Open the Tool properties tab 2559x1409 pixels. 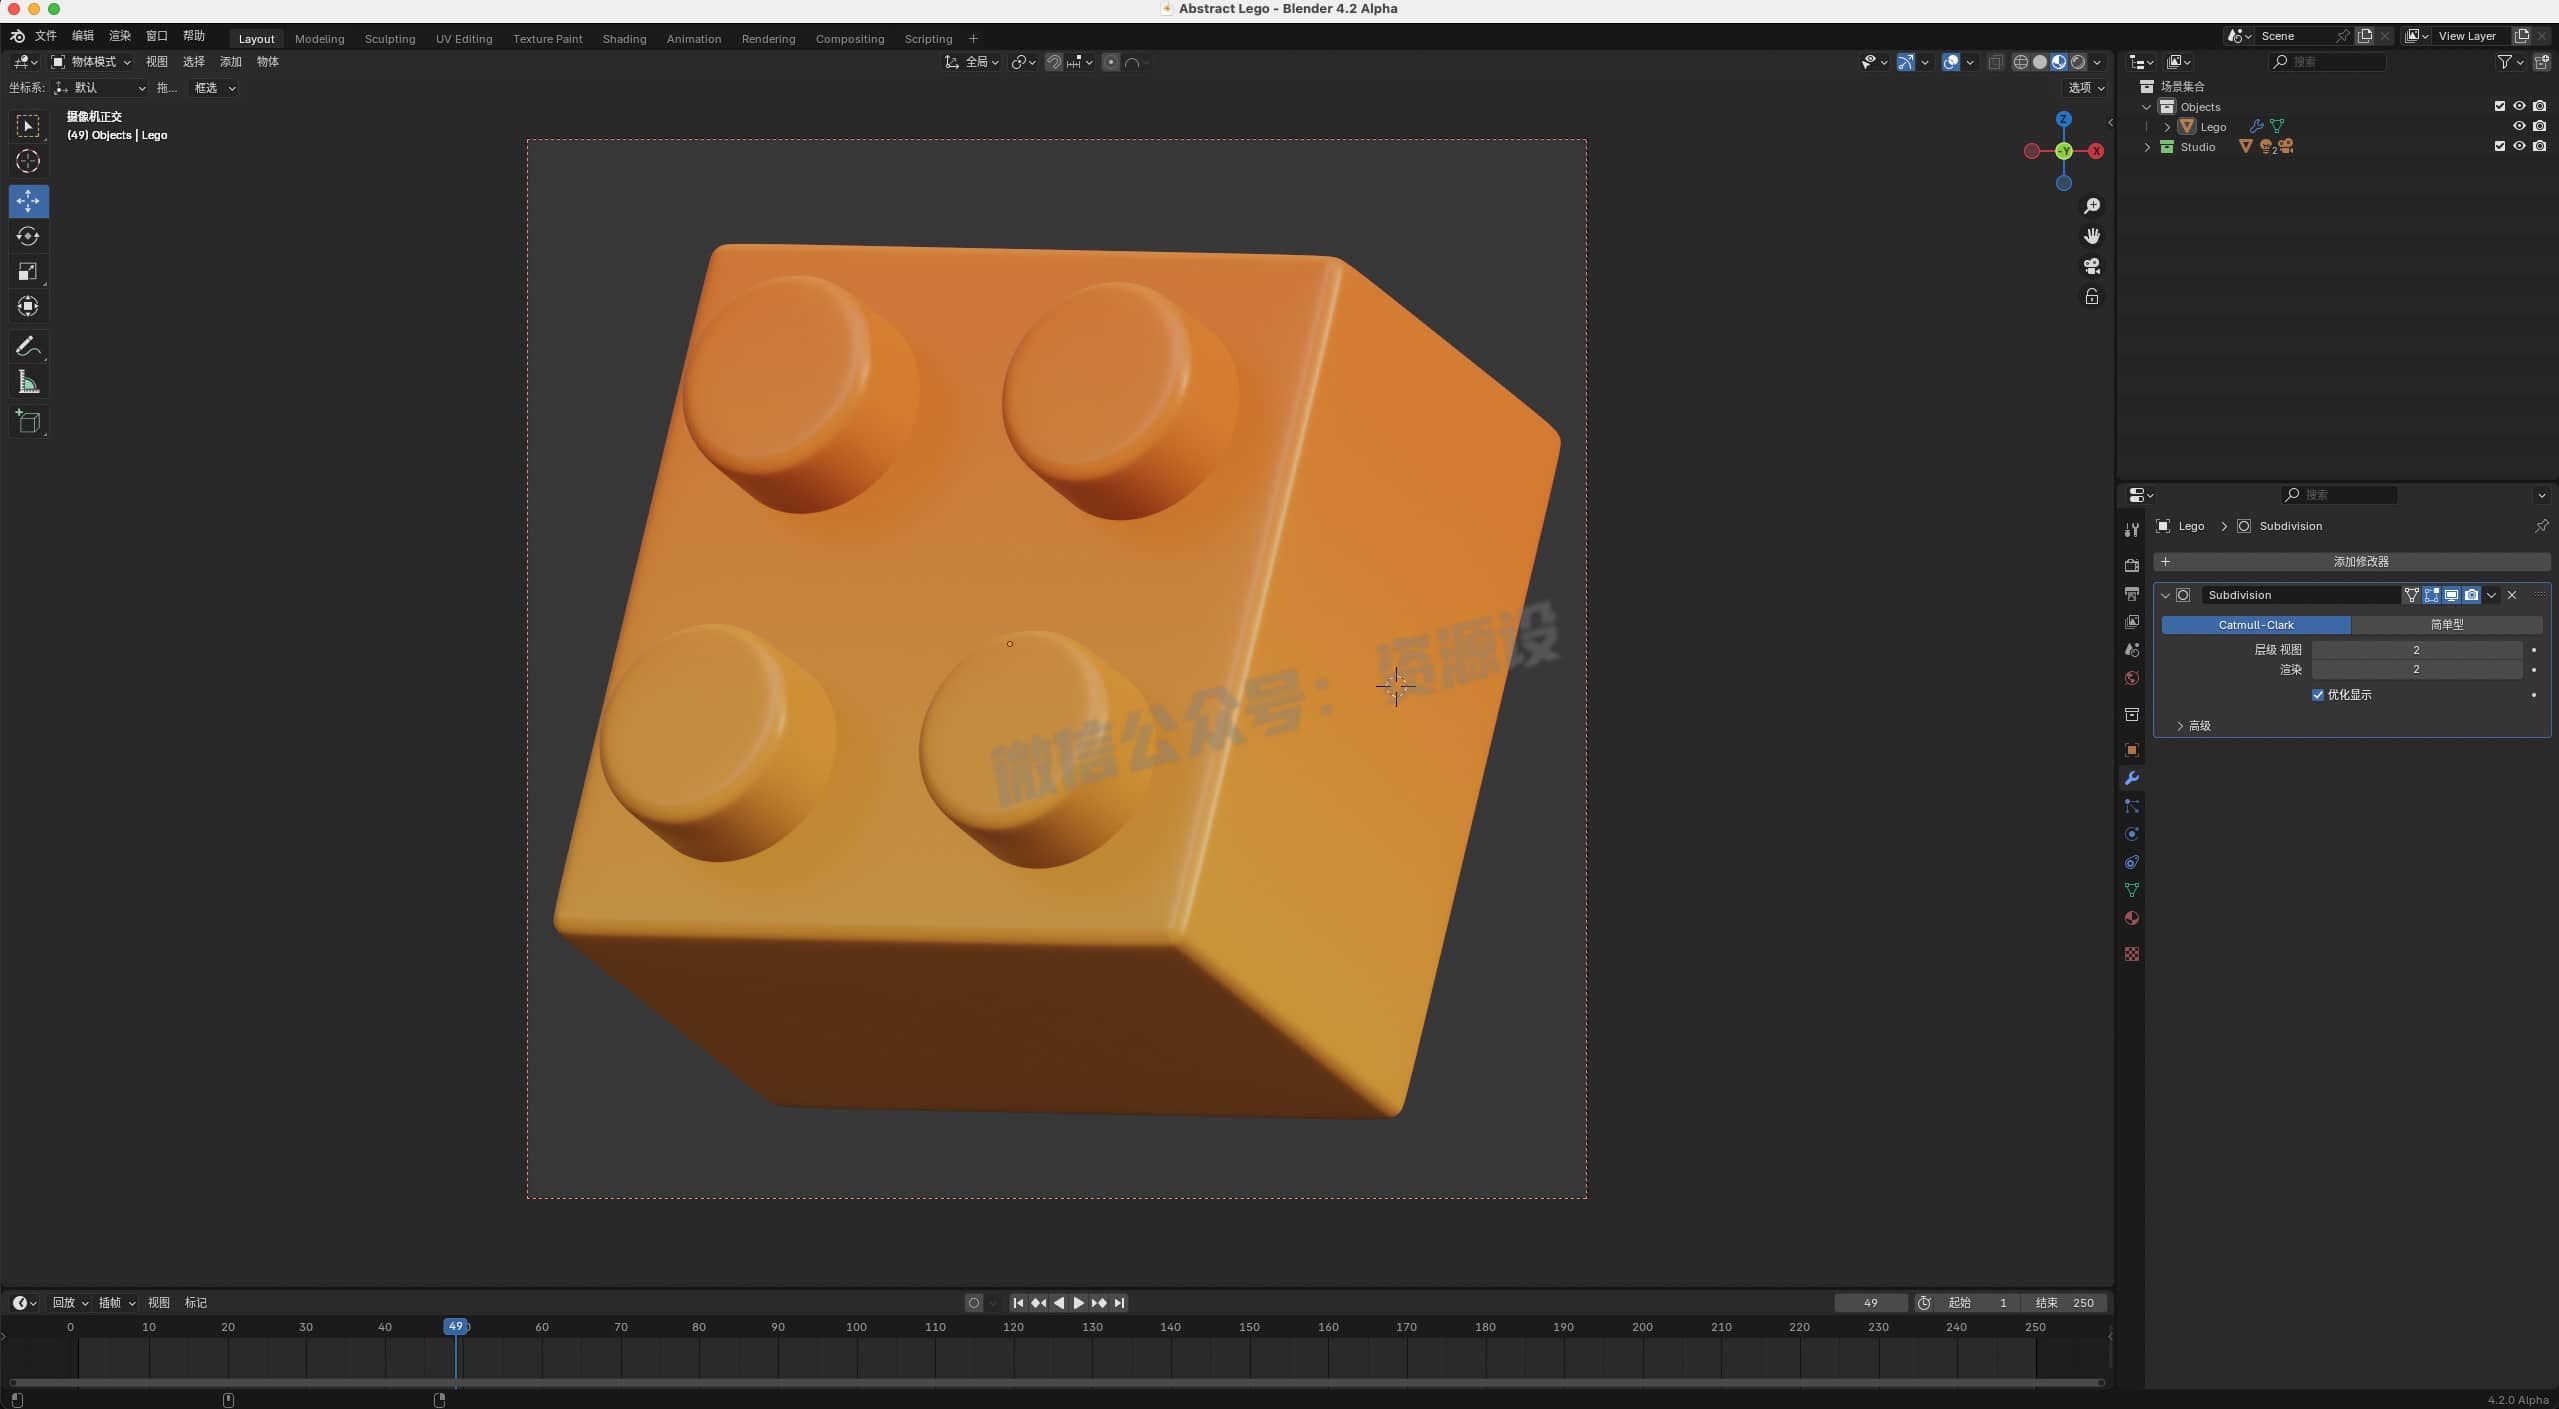(2131, 530)
